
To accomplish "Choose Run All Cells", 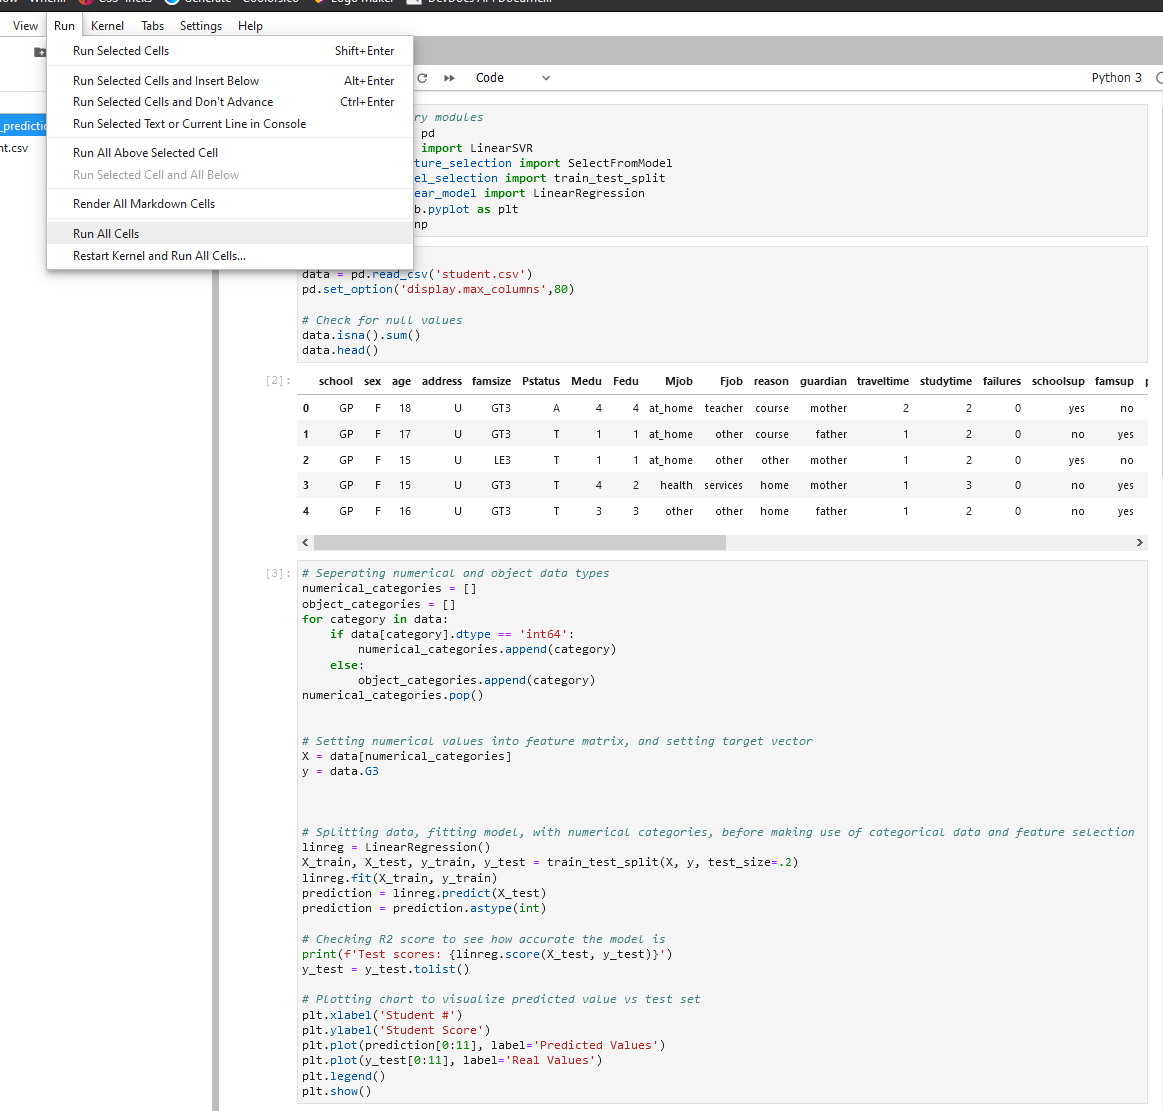I will click(x=230, y=234).
